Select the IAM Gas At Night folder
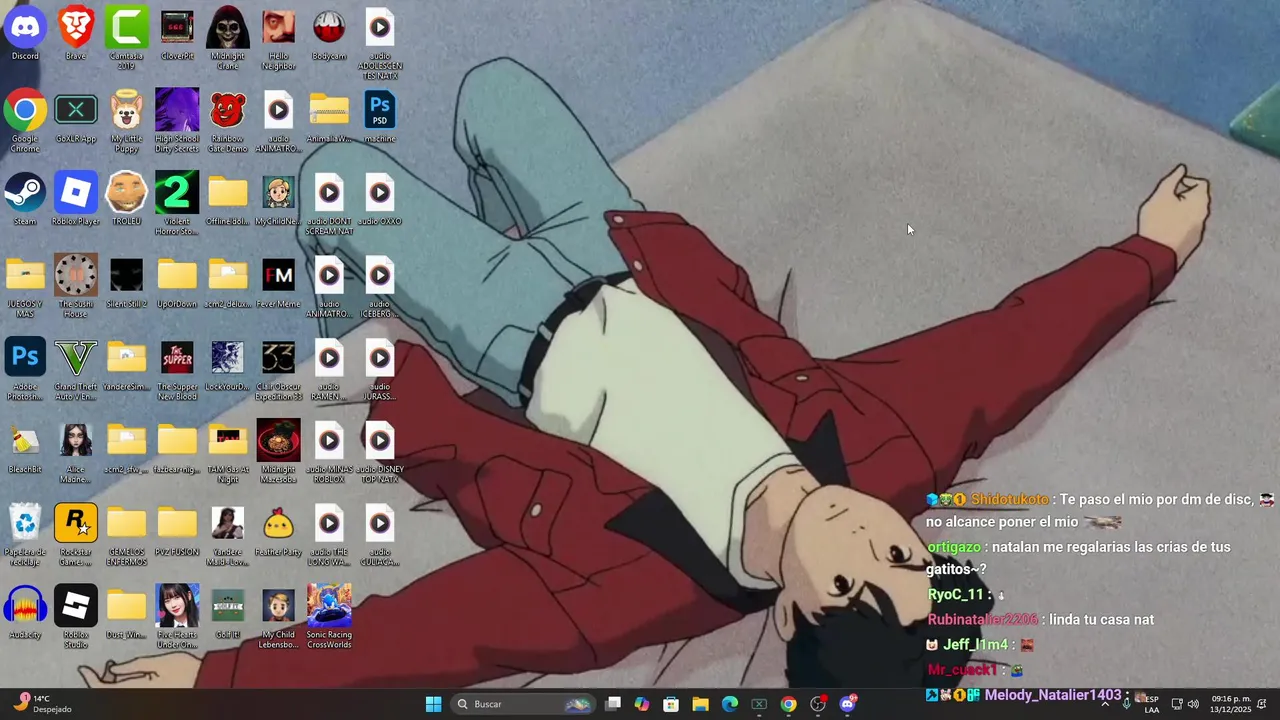 click(x=228, y=452)
